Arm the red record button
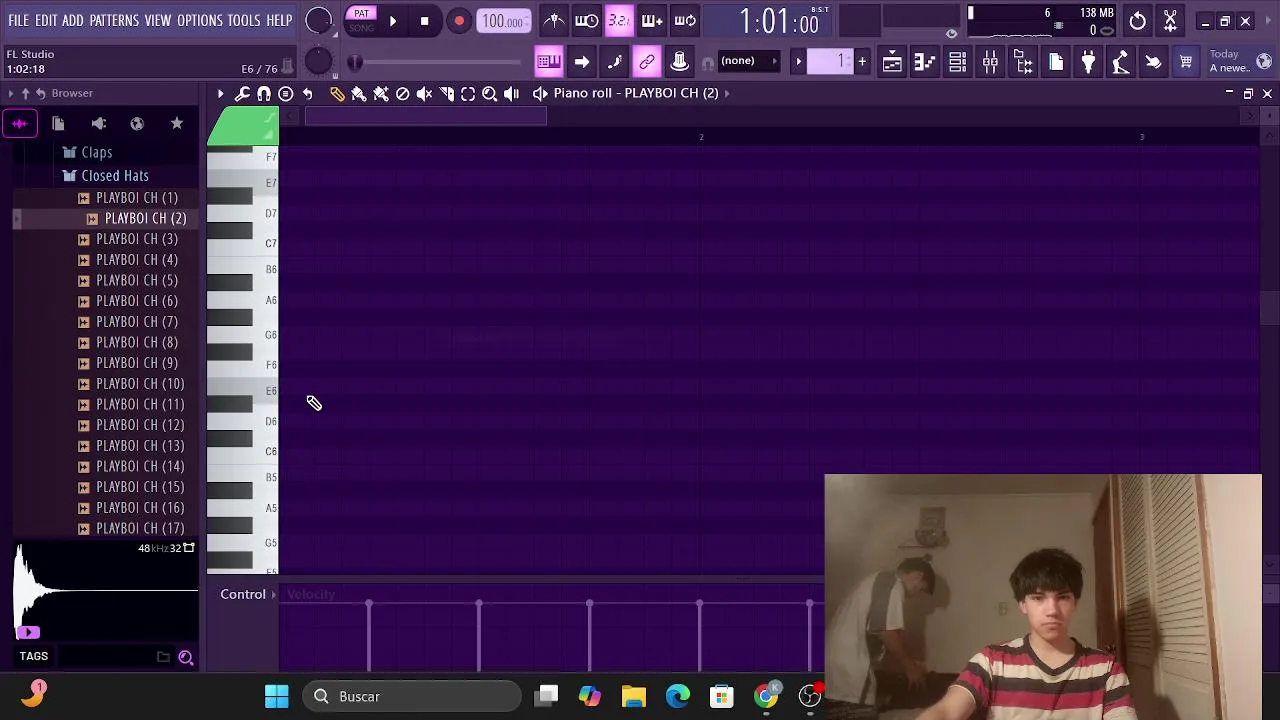The width and height of the screenshot is (1280, 720). point(458,20)
